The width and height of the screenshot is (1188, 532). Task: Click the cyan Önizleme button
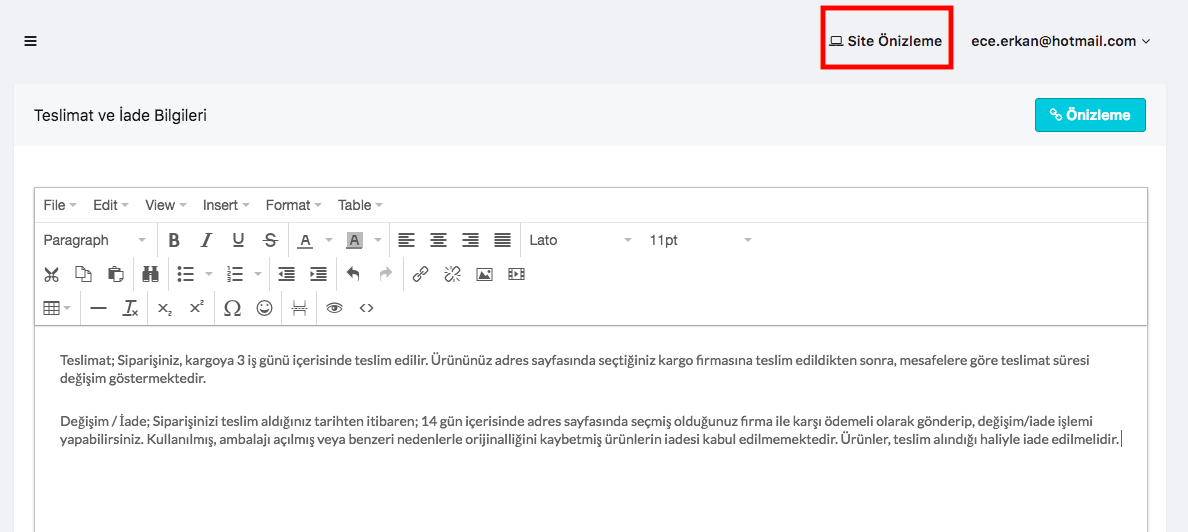pos(1090,115)
